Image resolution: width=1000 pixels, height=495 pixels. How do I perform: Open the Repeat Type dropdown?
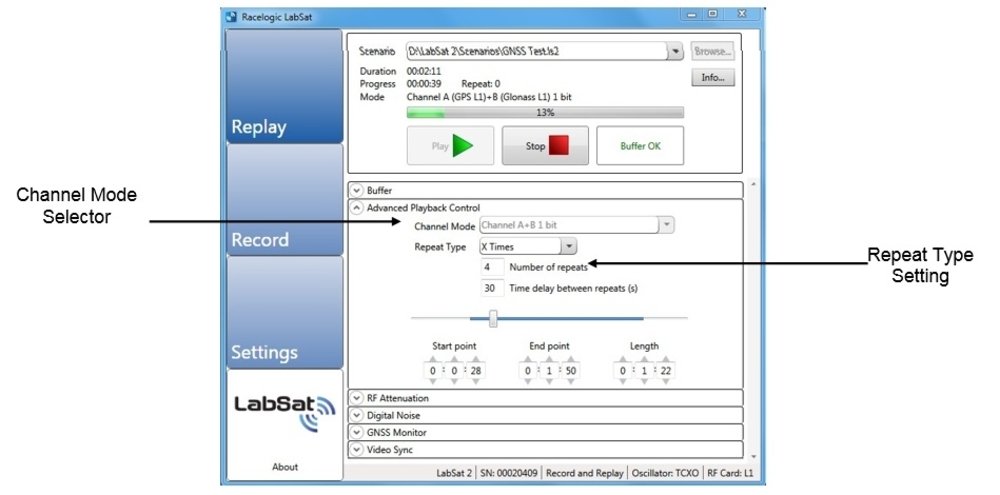(x=568, y=246)
